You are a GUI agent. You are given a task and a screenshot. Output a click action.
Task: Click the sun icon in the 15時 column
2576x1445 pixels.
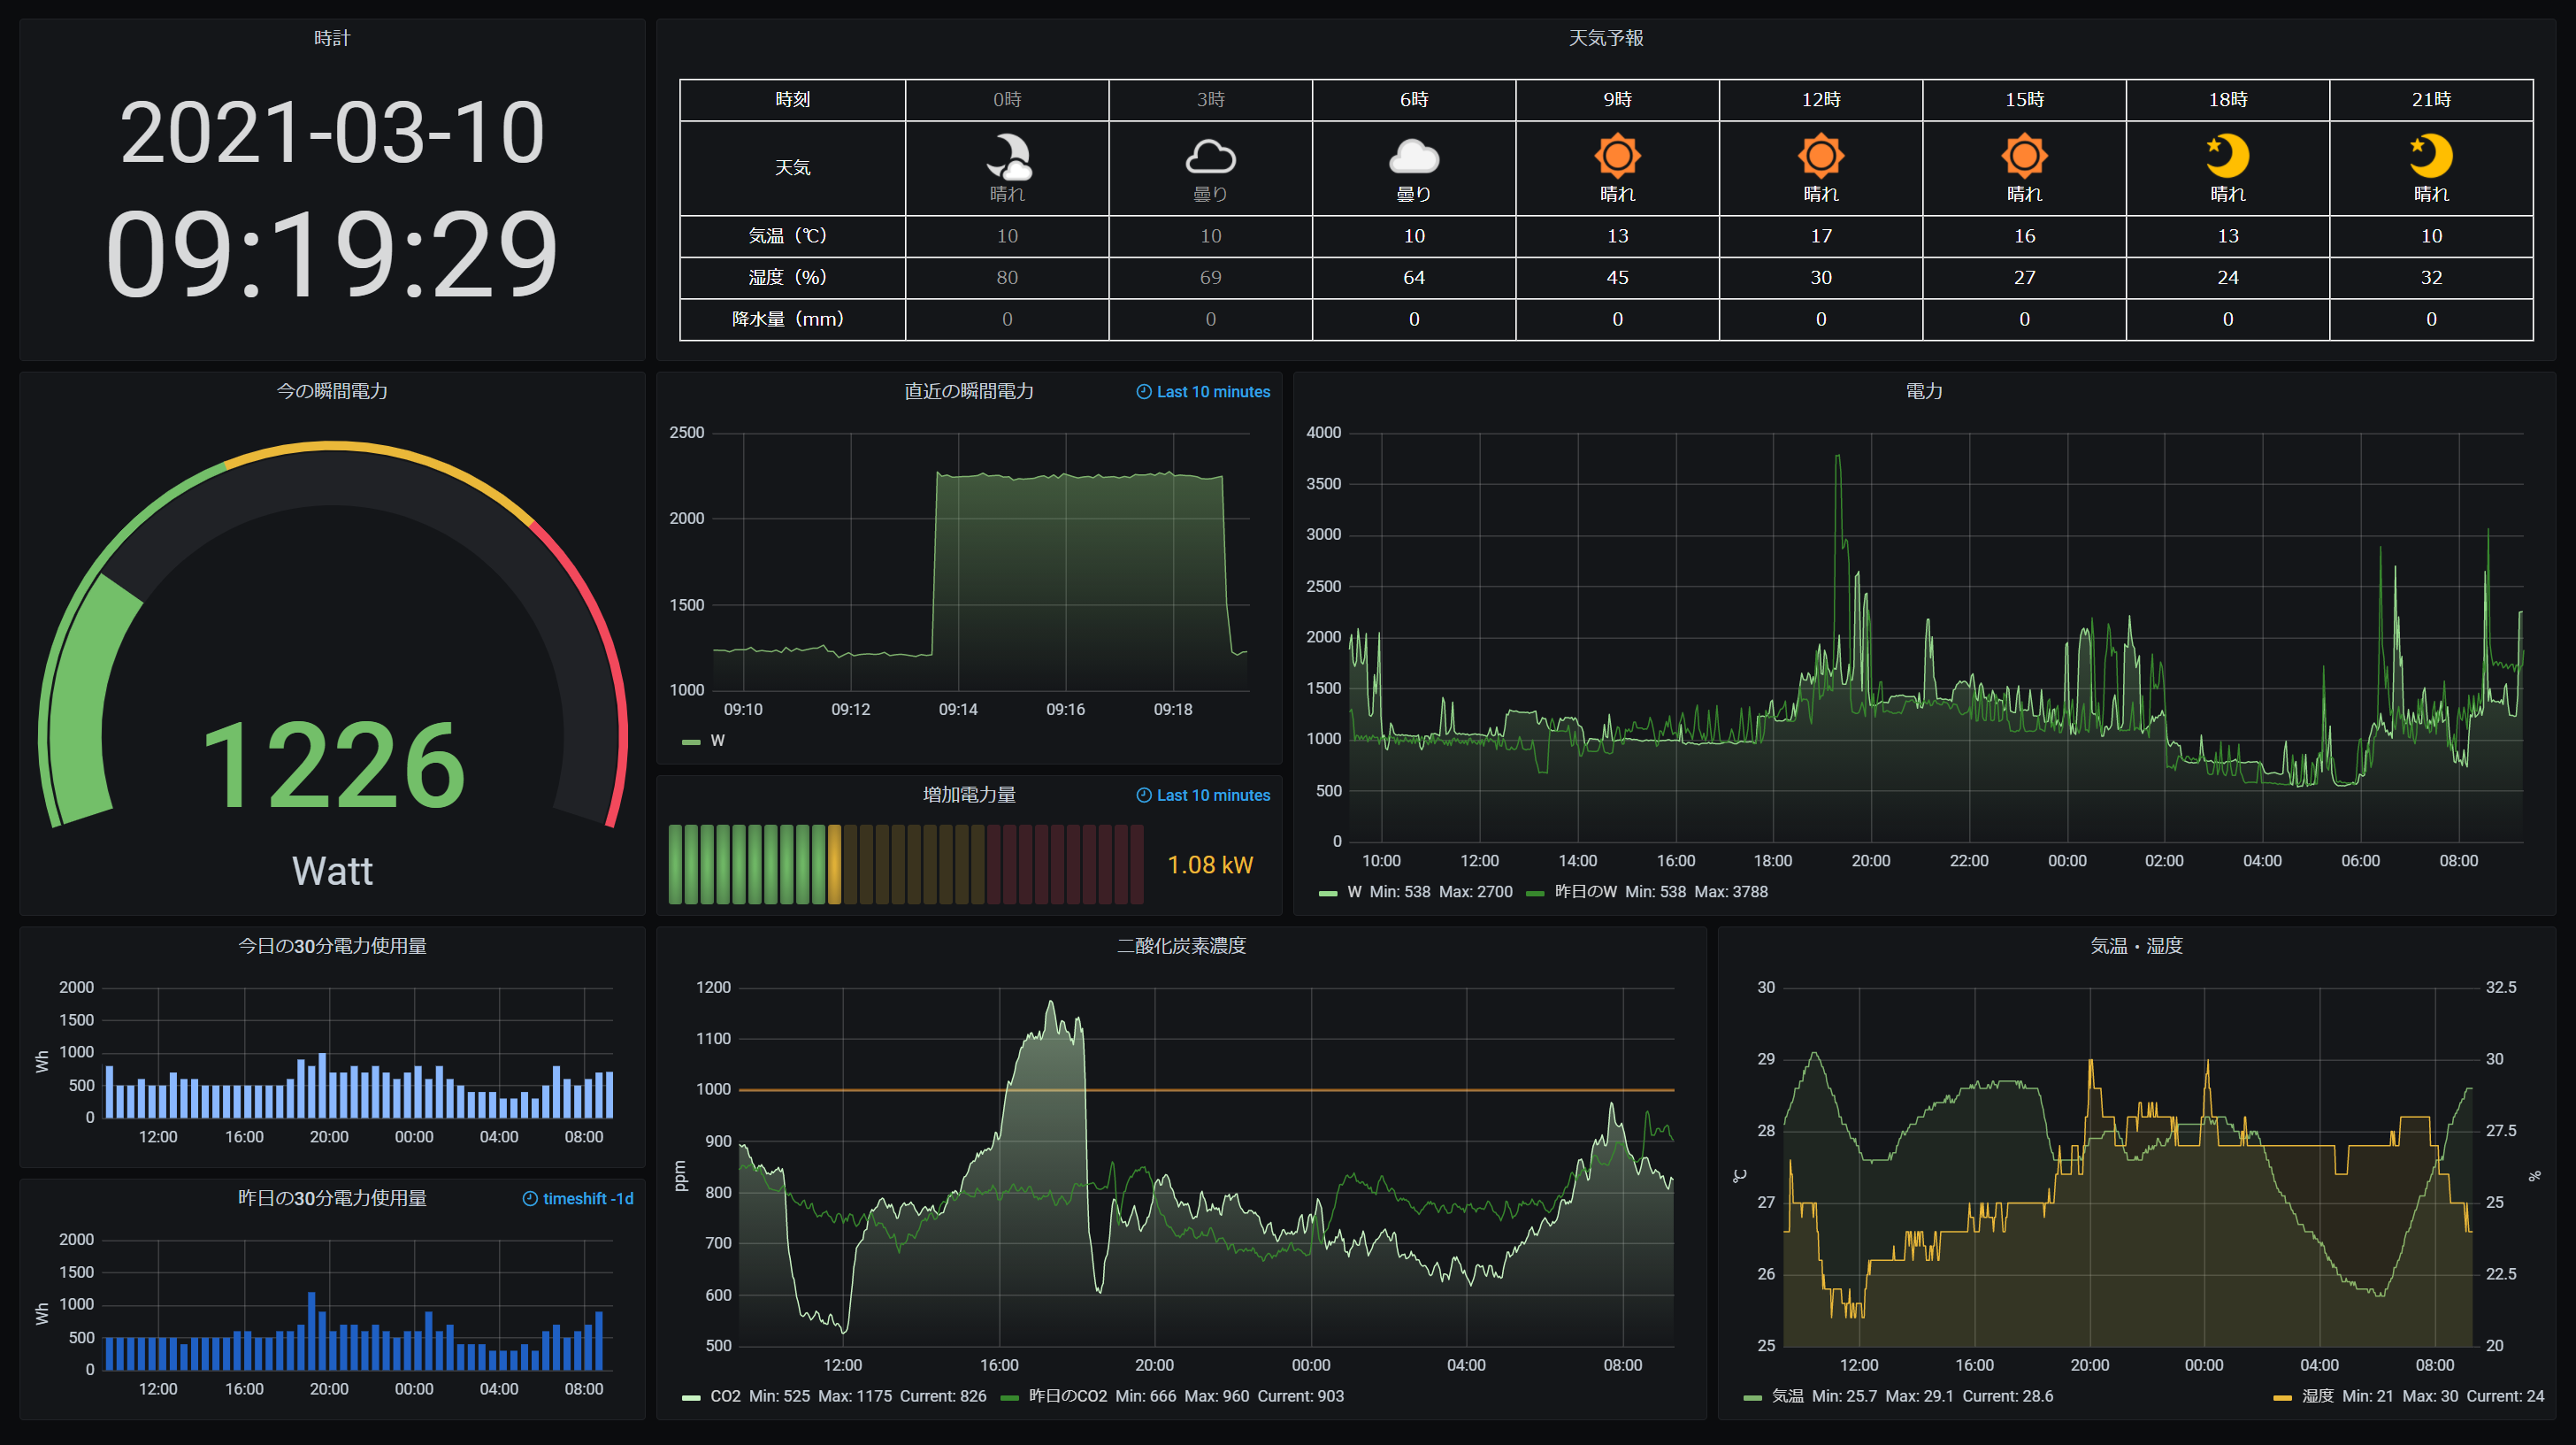tap(2024, 157)
